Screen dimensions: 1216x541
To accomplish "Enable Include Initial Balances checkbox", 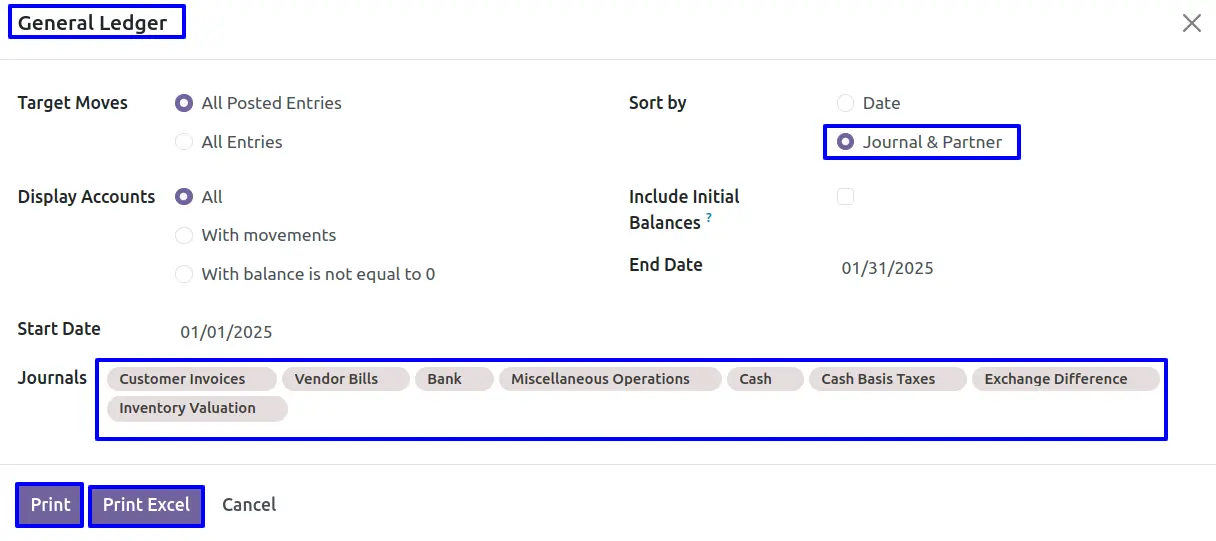I will click(x=846, y=197).
